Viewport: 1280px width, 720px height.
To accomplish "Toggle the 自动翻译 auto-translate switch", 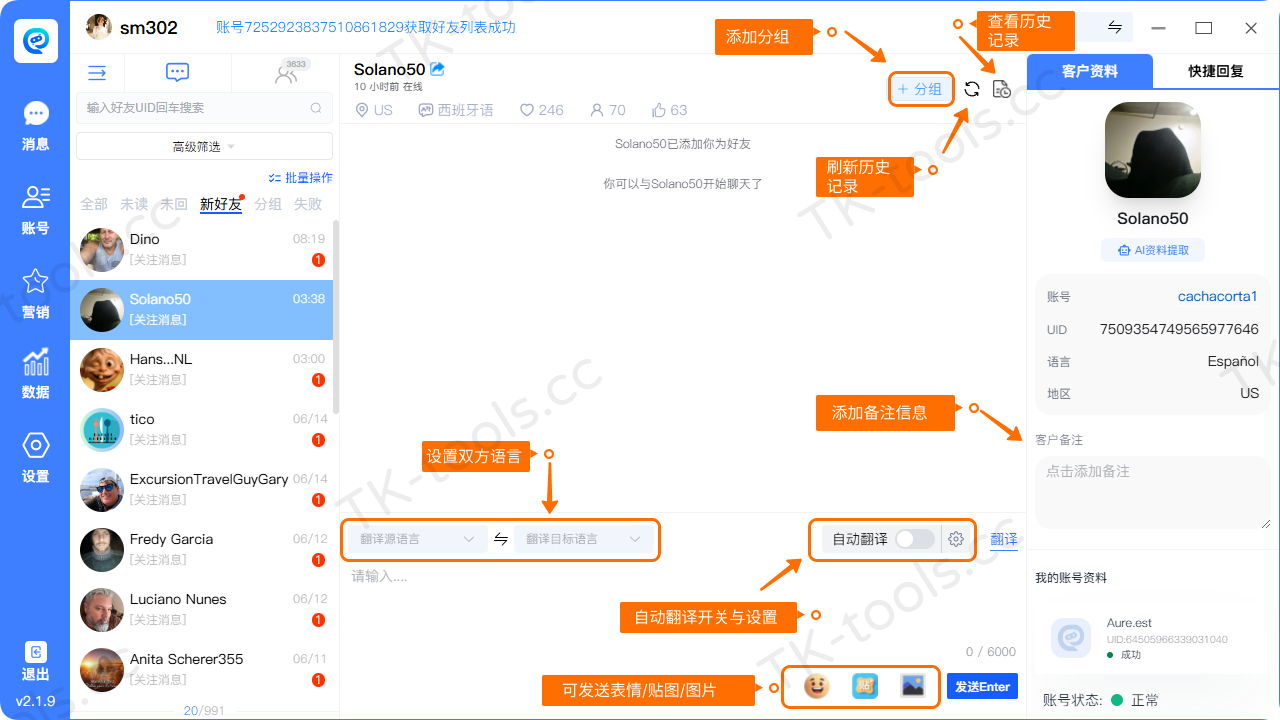I will click(915, 539).
